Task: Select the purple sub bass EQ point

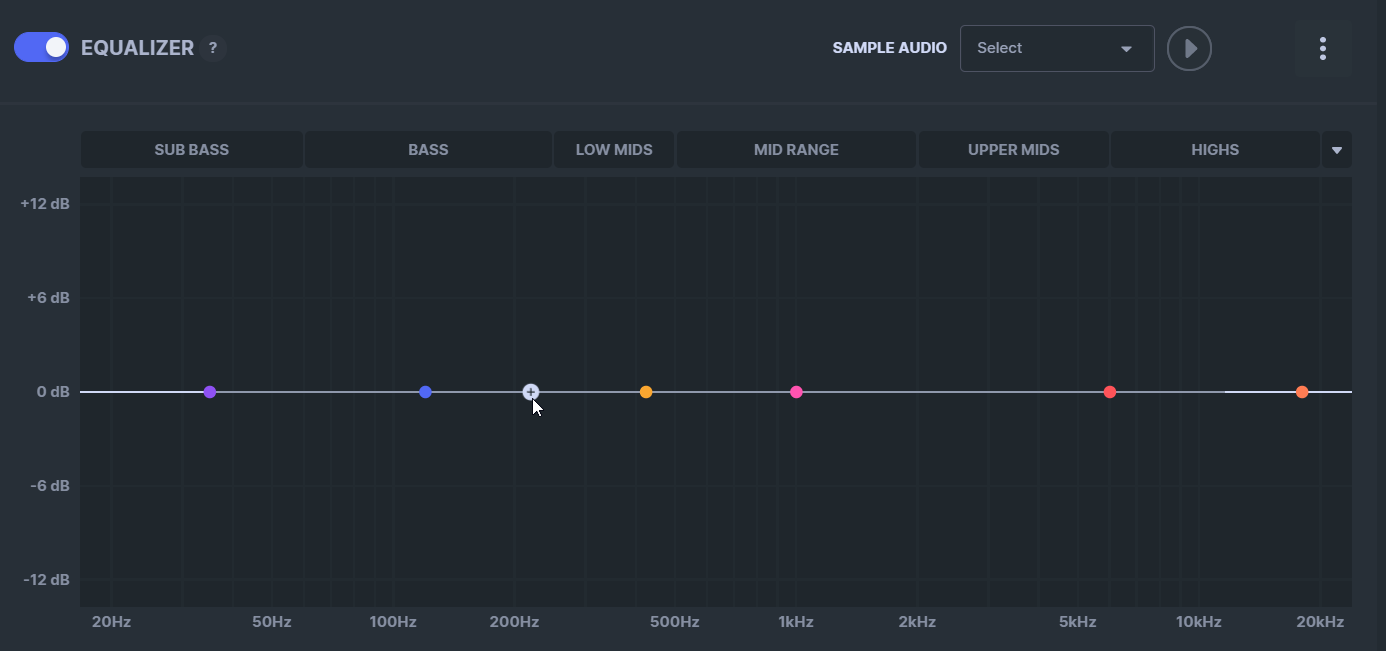Action: pos(210,392)
